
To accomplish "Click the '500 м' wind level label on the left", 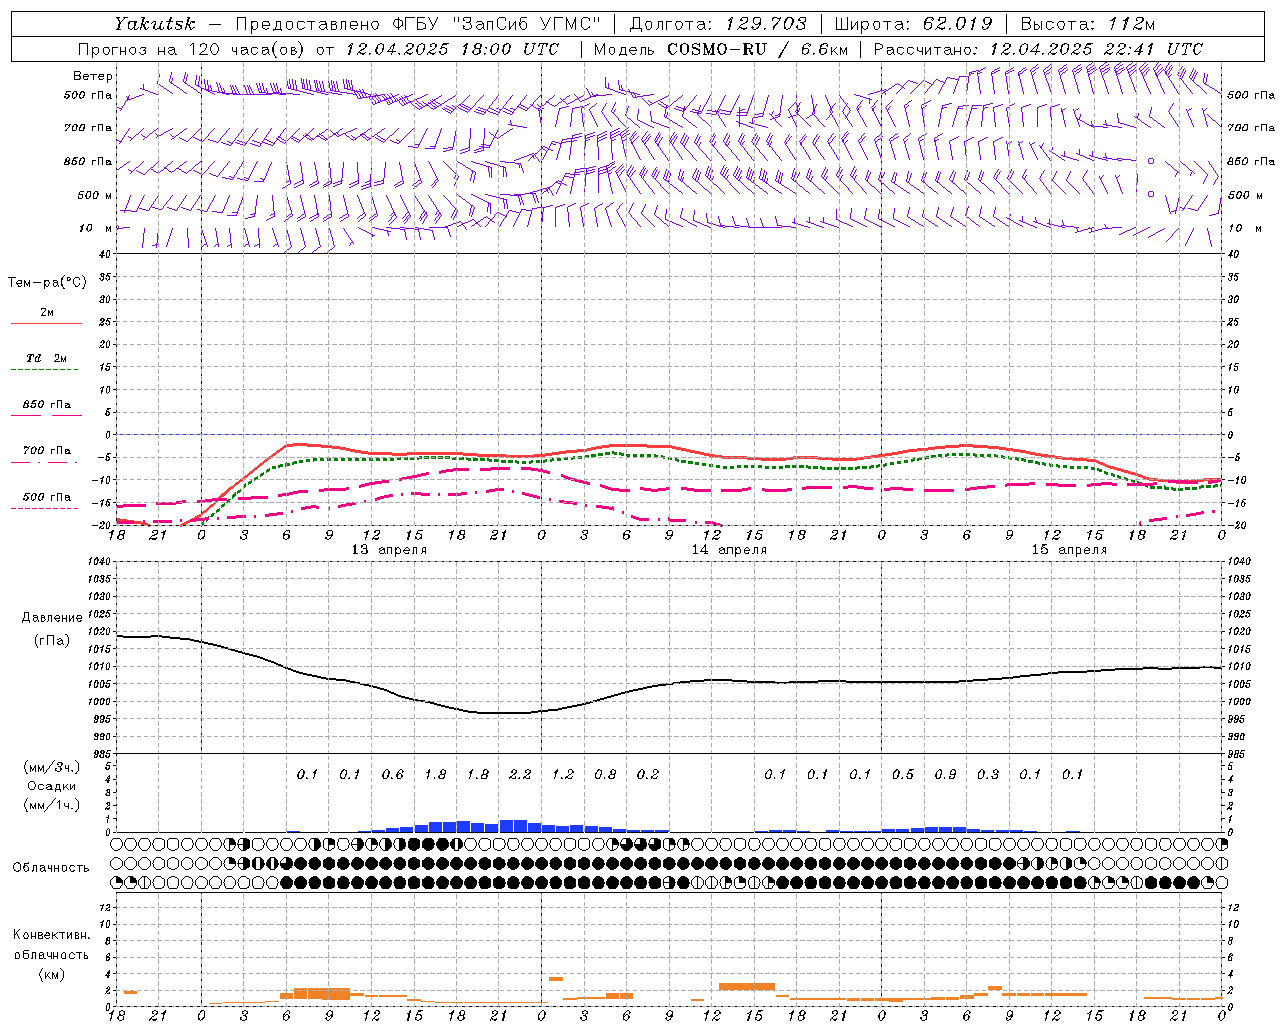I will click(x=95, y=195).
